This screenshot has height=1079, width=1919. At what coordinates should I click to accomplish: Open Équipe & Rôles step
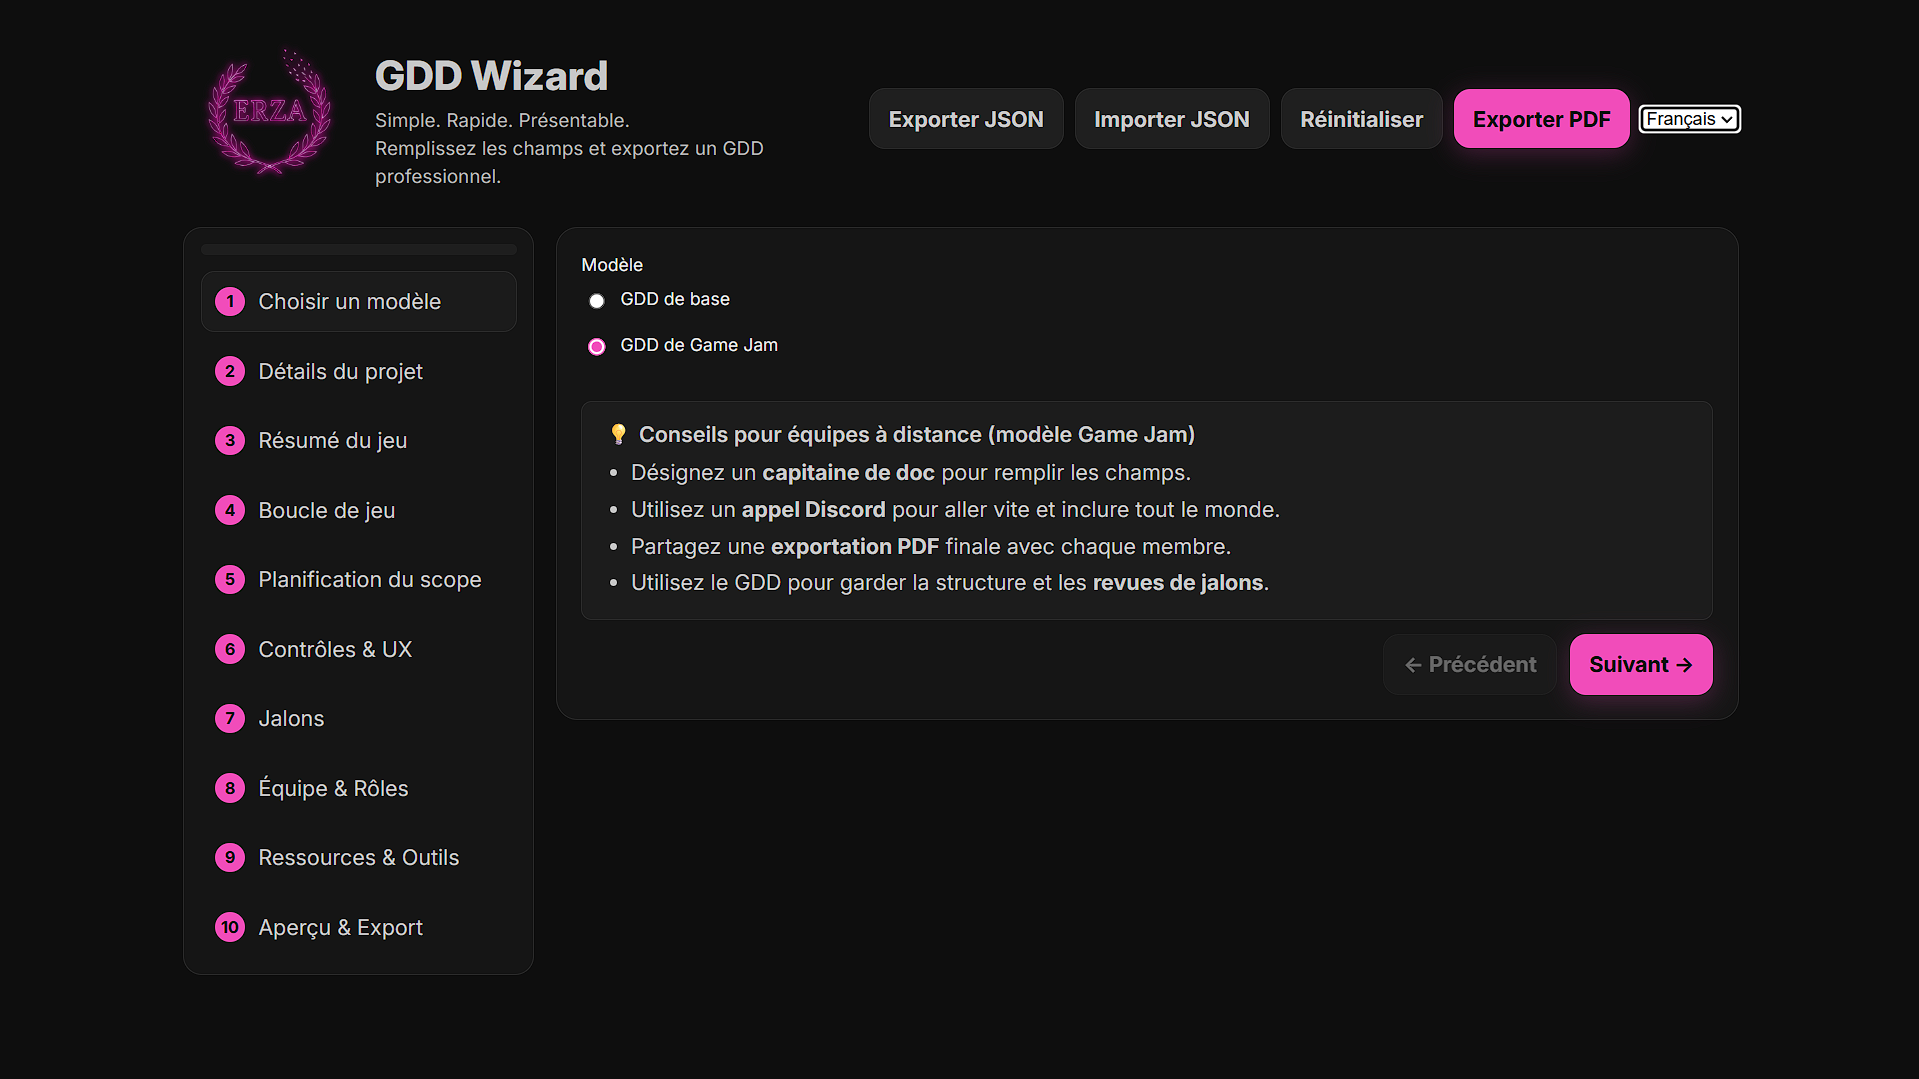(x=333, y=789)
